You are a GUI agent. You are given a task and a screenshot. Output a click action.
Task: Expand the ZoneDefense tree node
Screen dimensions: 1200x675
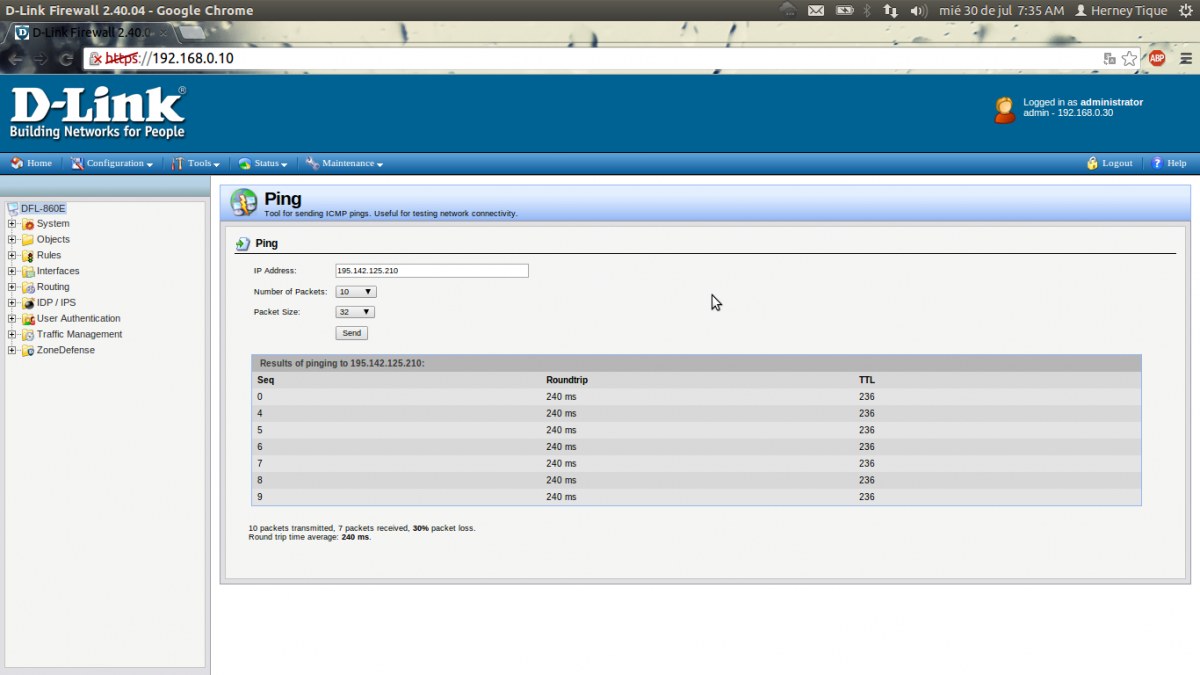click(x=12, y=350)
